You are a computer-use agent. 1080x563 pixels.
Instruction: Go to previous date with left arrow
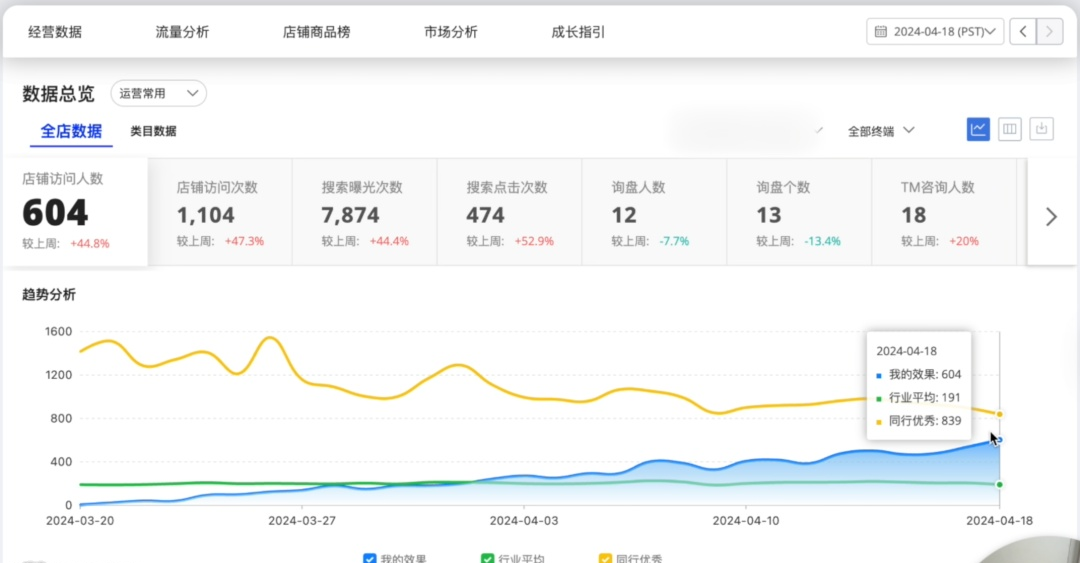click(x=1023, y=32)
